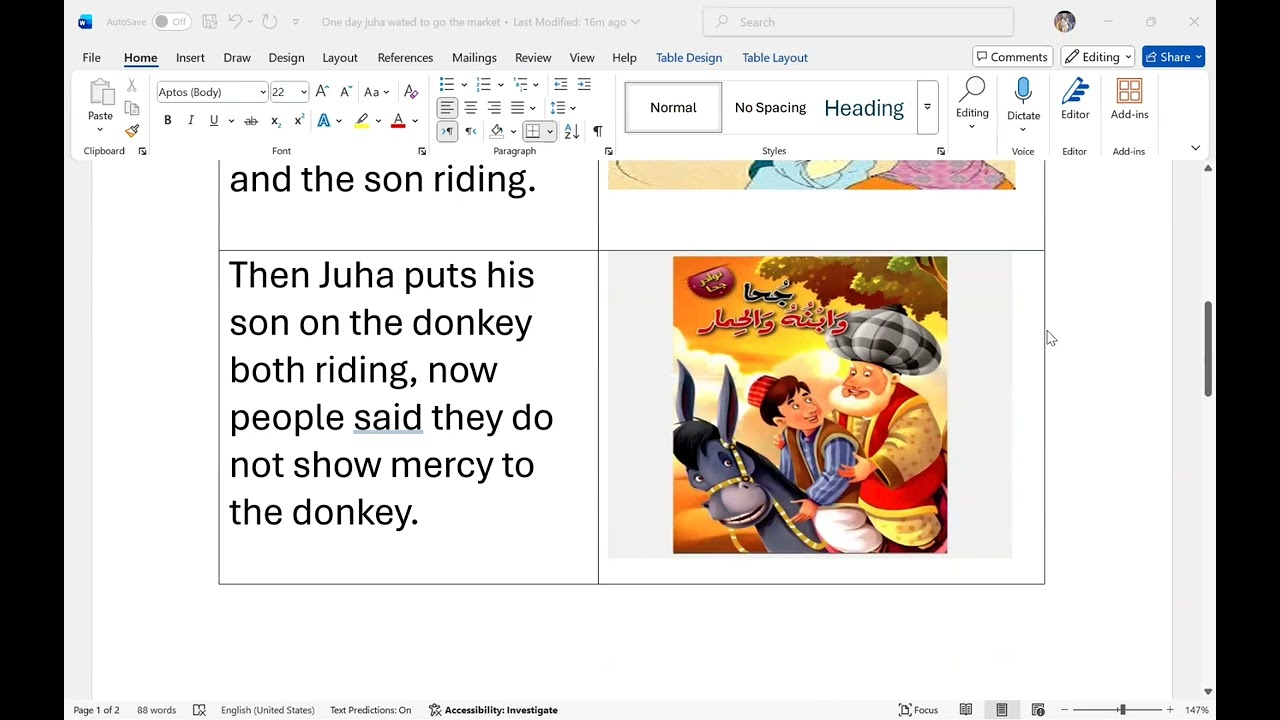
Task: Open the Editor pane
Action: click(x=1075, y=100)
